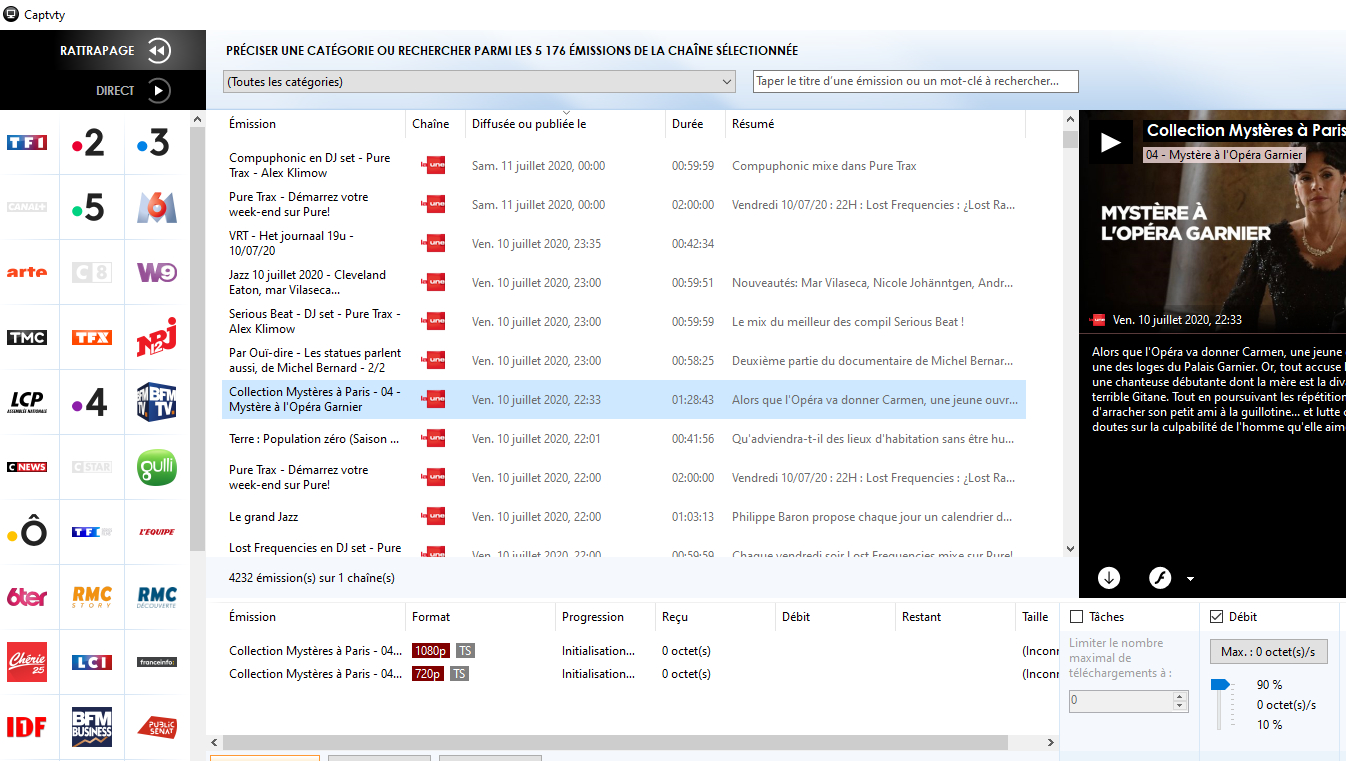Pick the BFM TV channel icon

point(156,402)
